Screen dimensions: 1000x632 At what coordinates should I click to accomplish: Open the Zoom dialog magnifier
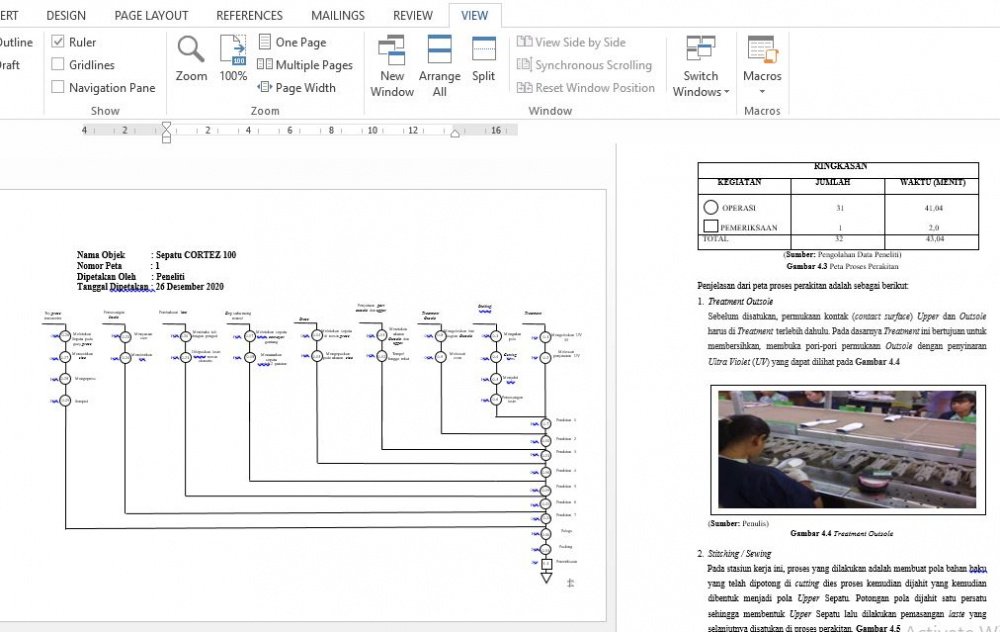click(x=191, y=59)
